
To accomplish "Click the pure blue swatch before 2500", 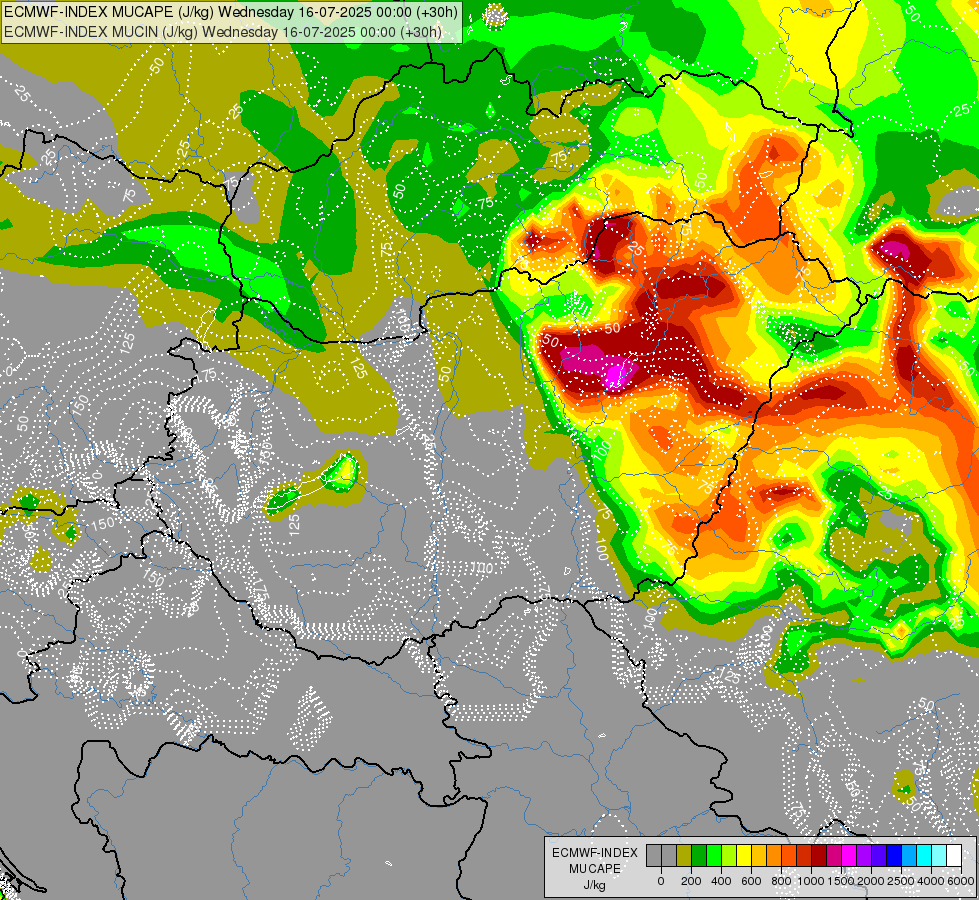I will (x=893, y=855).
